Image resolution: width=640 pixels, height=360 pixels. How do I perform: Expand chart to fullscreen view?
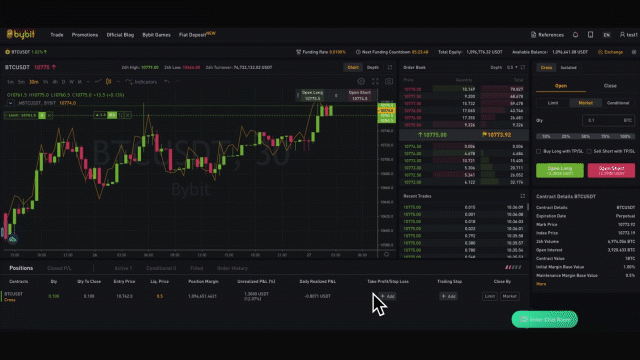[375, 82]
